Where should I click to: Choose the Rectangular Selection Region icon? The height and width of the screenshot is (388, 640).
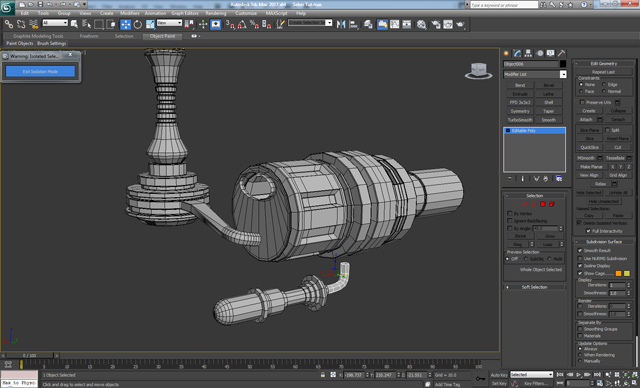98,24
